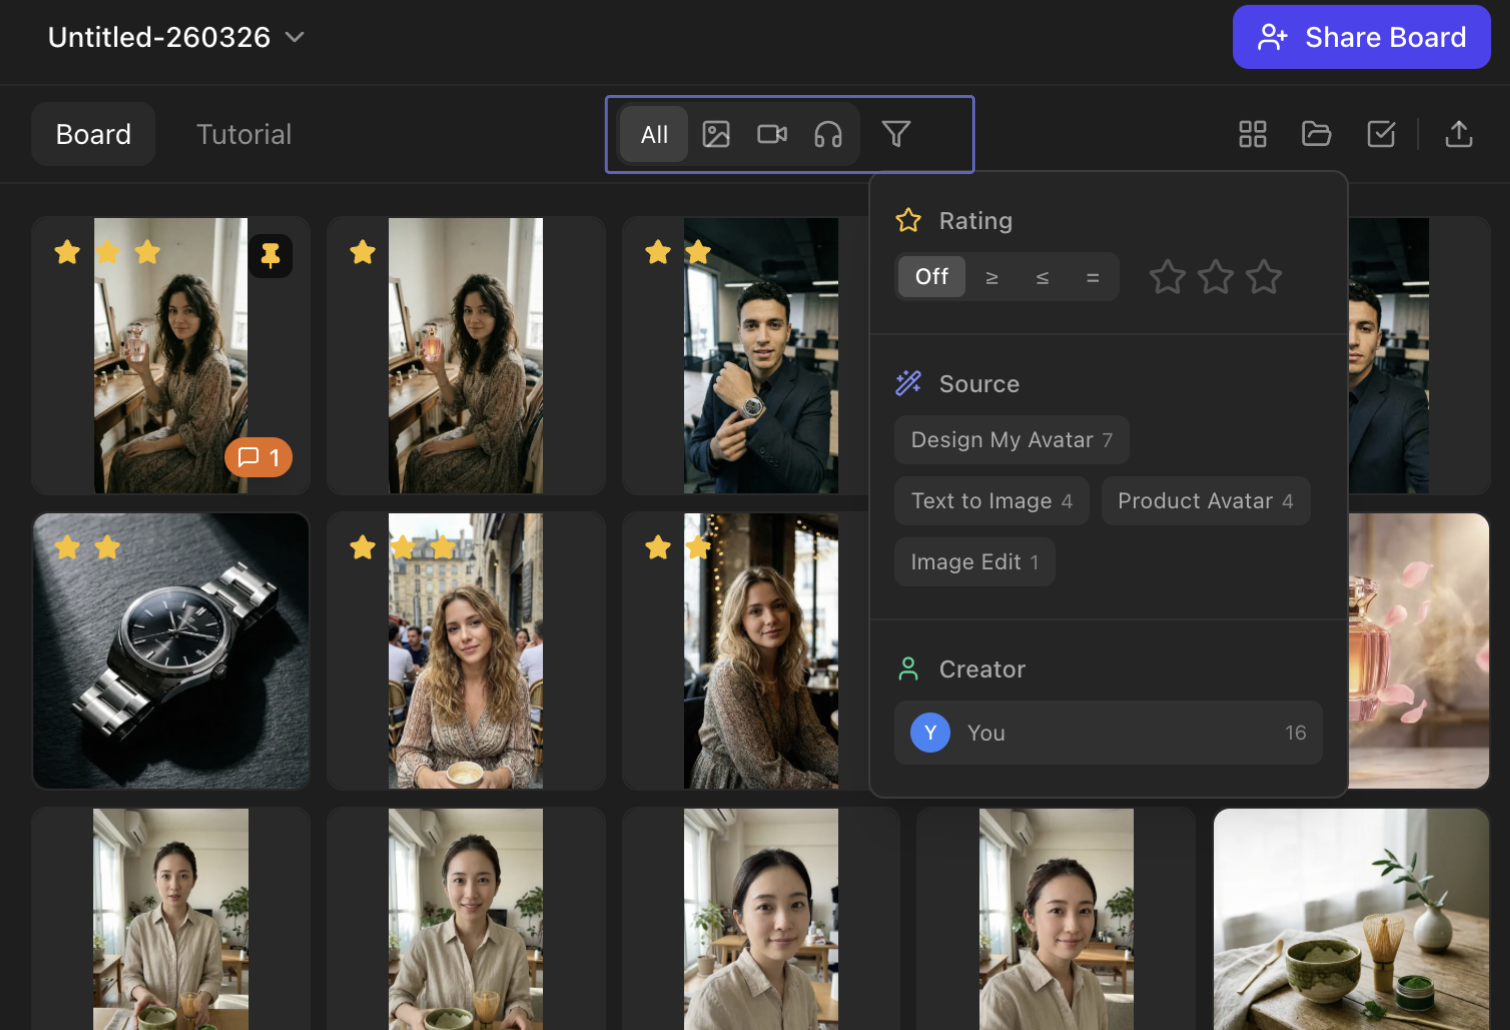Set third star in rating filter
The image size is (1510, 1030).
(x=1263, y=277)
